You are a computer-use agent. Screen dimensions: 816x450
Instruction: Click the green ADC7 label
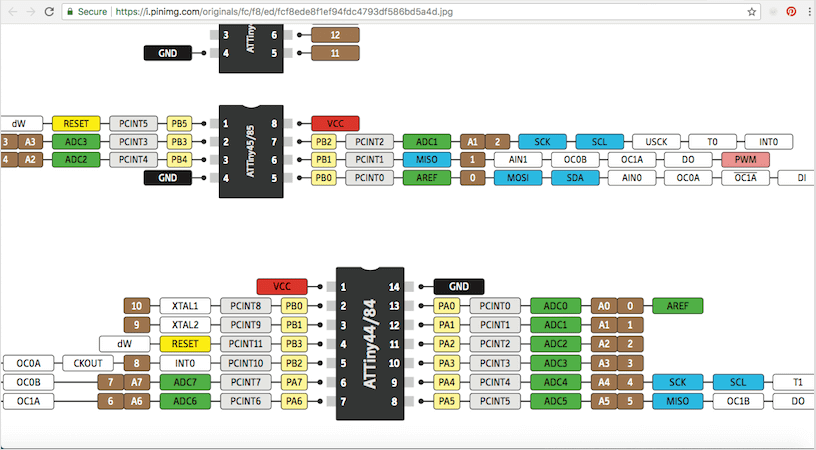tap(185, 382)
